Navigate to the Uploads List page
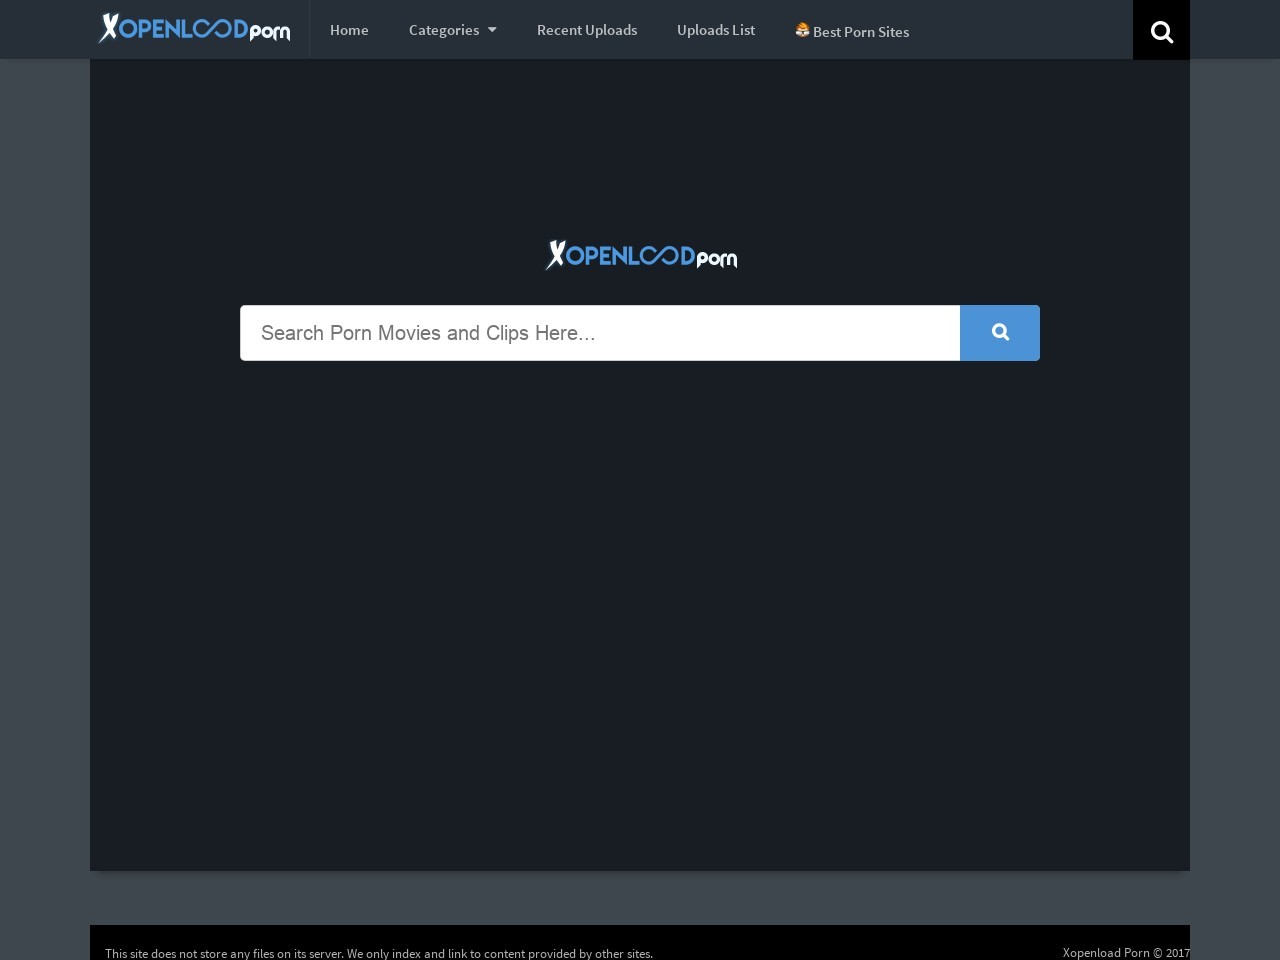This screenshot has width=1280, height=960. (716, 30)
